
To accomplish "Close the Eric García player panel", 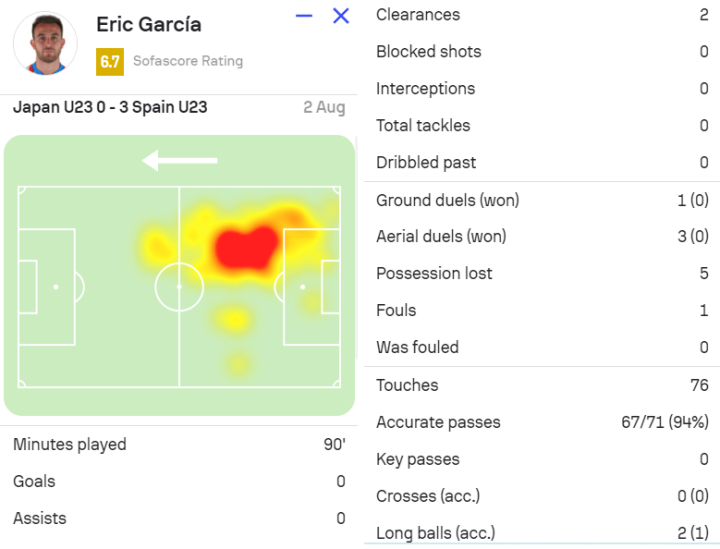I will (x=341, y=16).
